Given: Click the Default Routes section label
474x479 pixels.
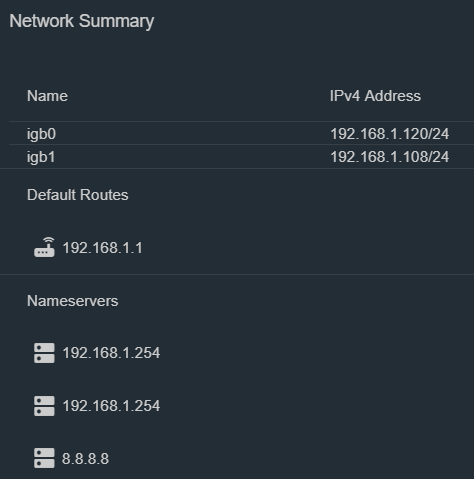Looking at the screenshot, I should pos(78,195).
